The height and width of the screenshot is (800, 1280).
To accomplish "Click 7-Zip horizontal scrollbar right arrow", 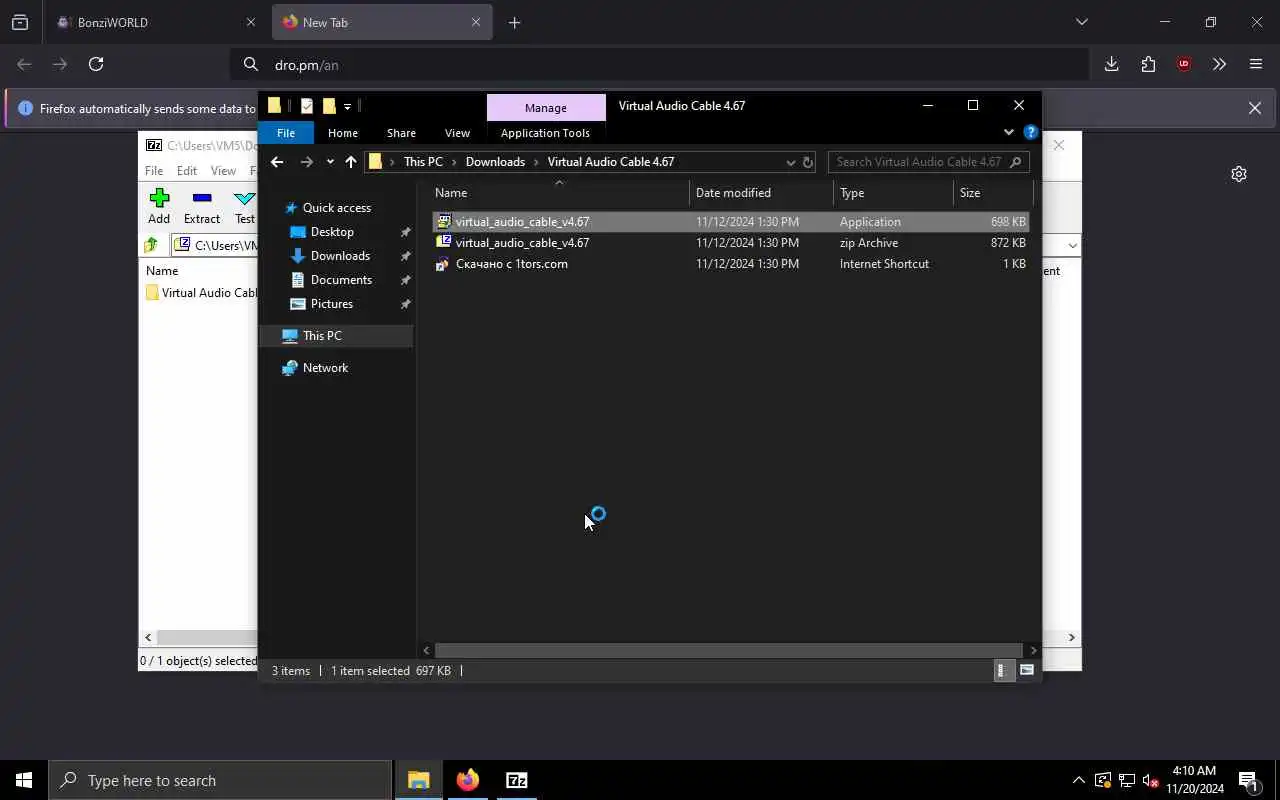I will point(1072,637).
